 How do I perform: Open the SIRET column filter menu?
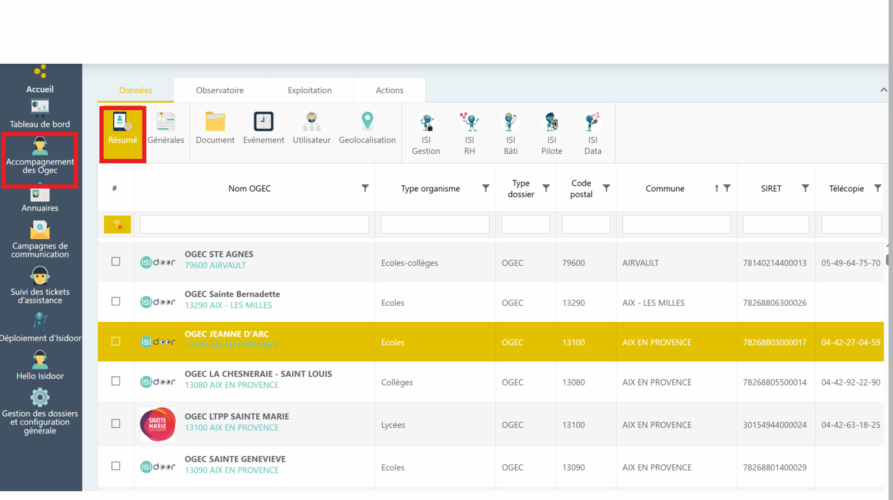tap(805, 188)
